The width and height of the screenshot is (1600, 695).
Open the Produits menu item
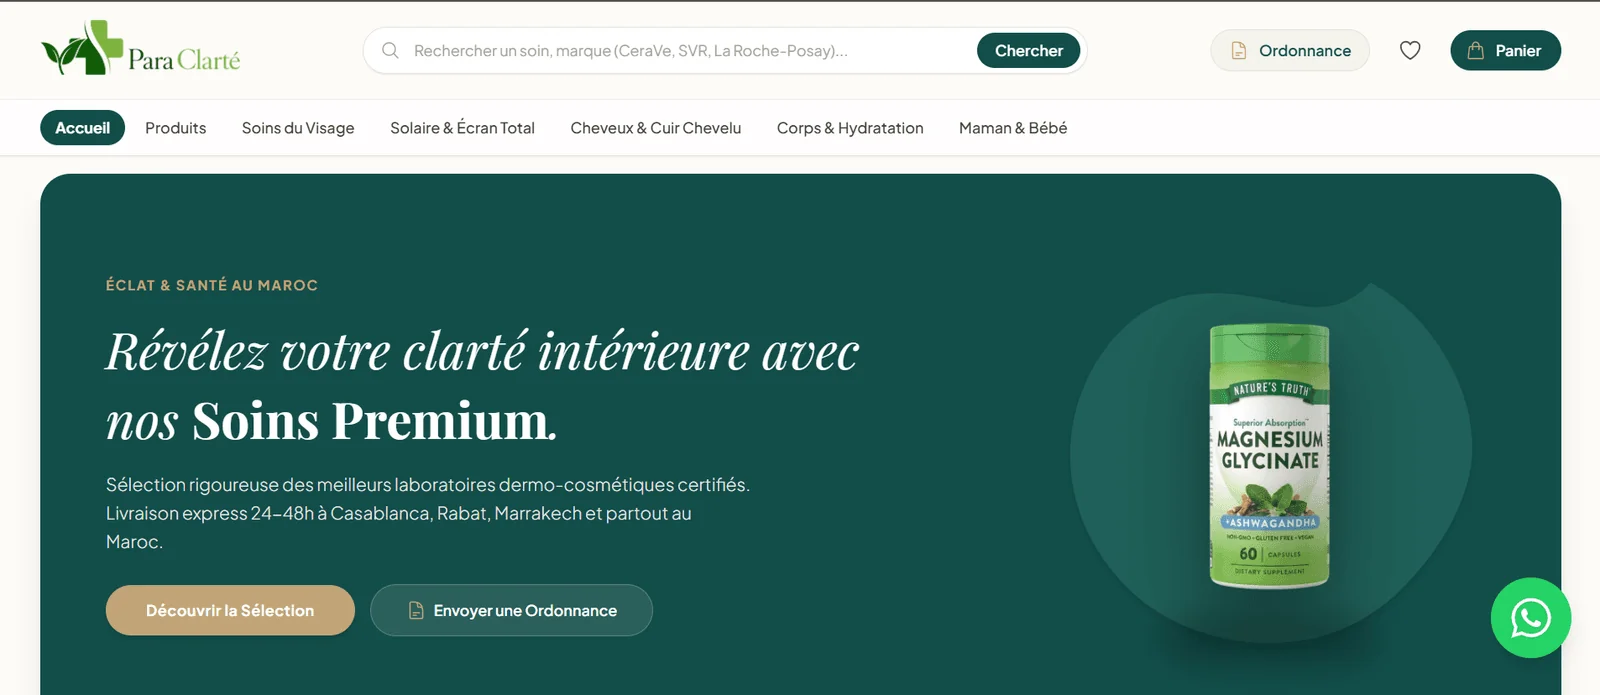point(176,128)
